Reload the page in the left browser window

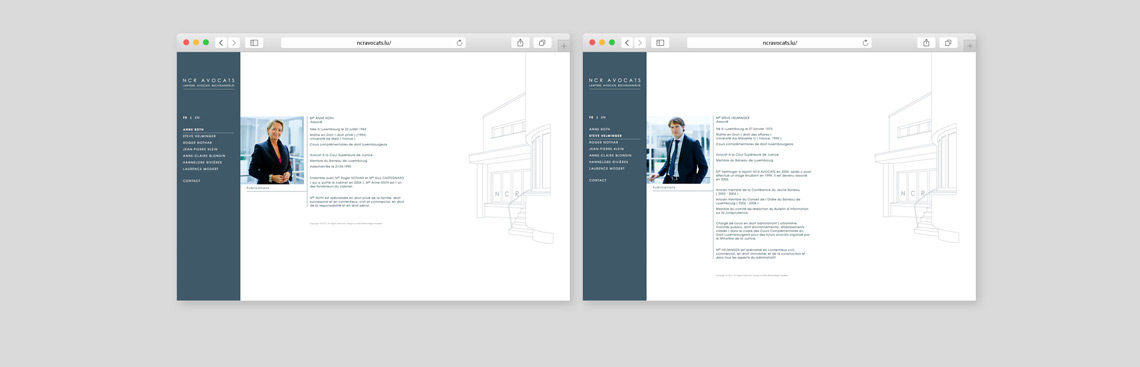click(459, 43)
